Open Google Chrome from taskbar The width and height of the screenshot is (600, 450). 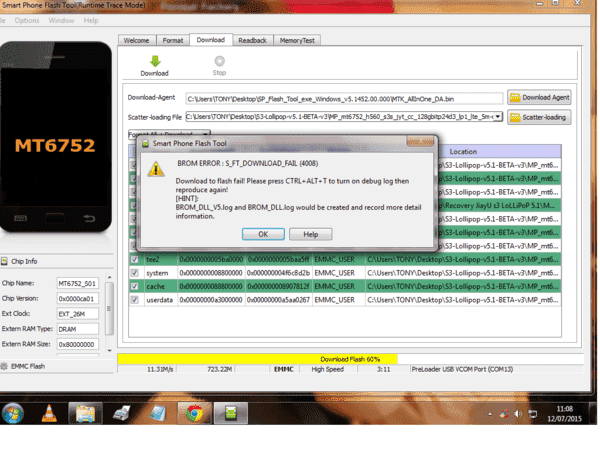[194, 413]
